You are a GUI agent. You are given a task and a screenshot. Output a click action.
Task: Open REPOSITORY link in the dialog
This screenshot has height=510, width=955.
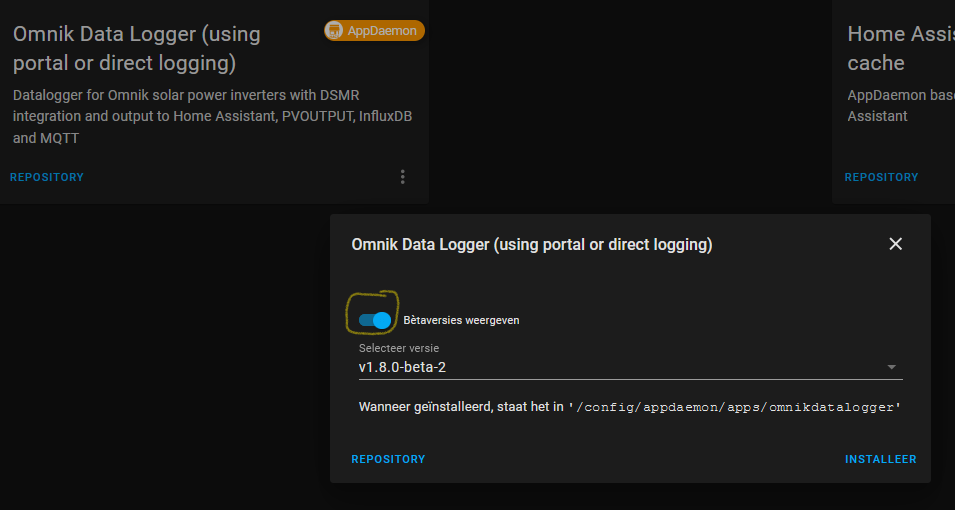(388, 459)
